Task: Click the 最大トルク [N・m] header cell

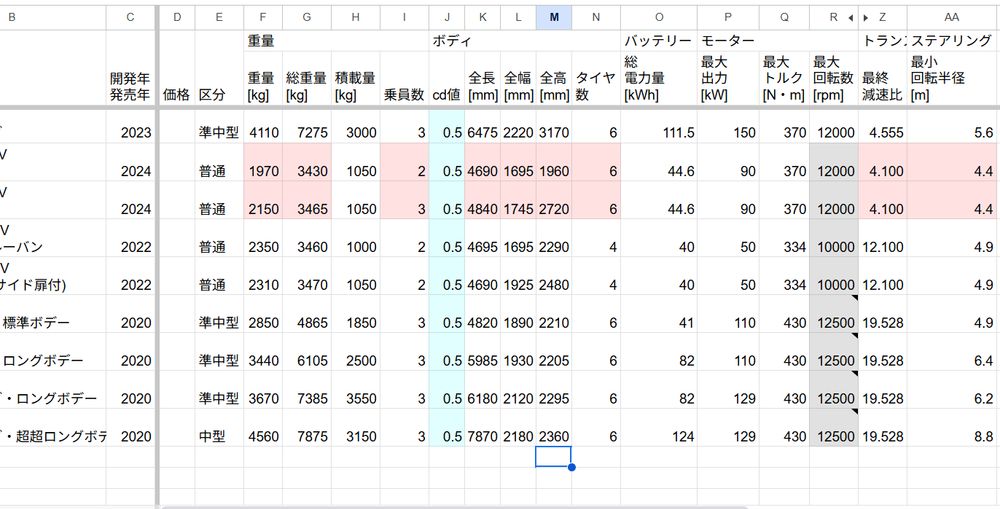Action: [784, 78]
